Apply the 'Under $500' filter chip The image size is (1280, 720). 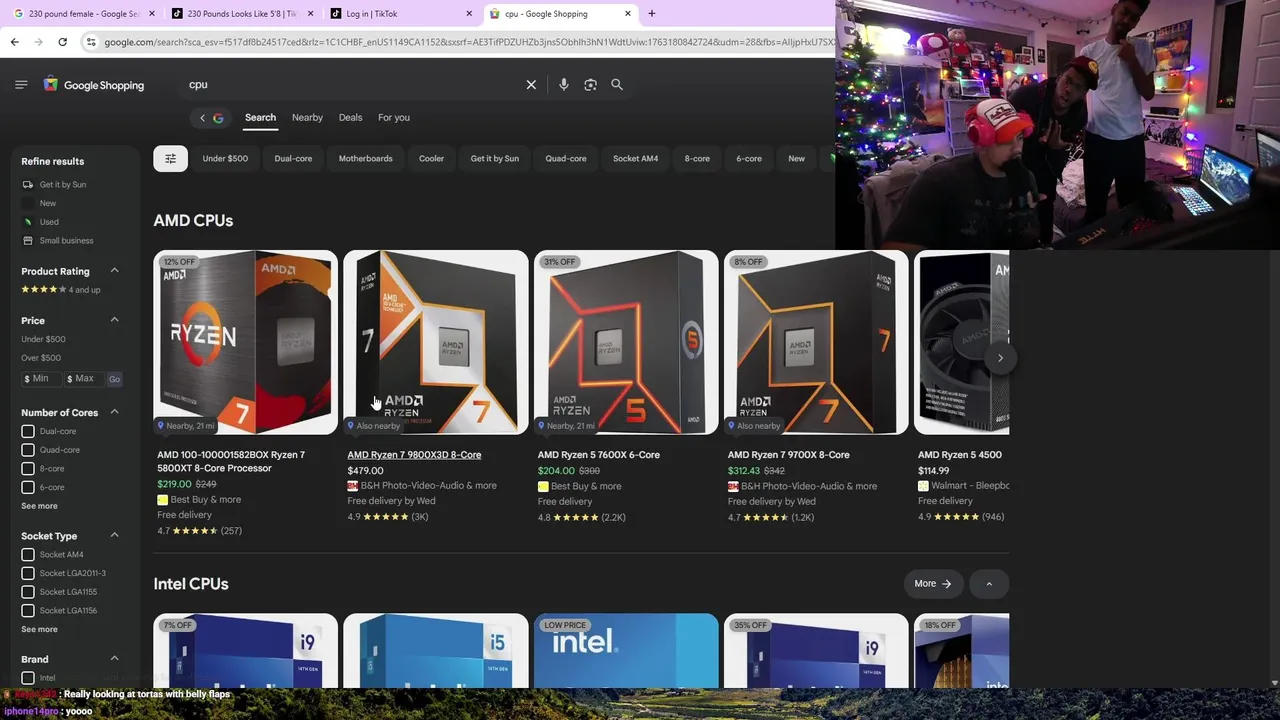(225, 159)
